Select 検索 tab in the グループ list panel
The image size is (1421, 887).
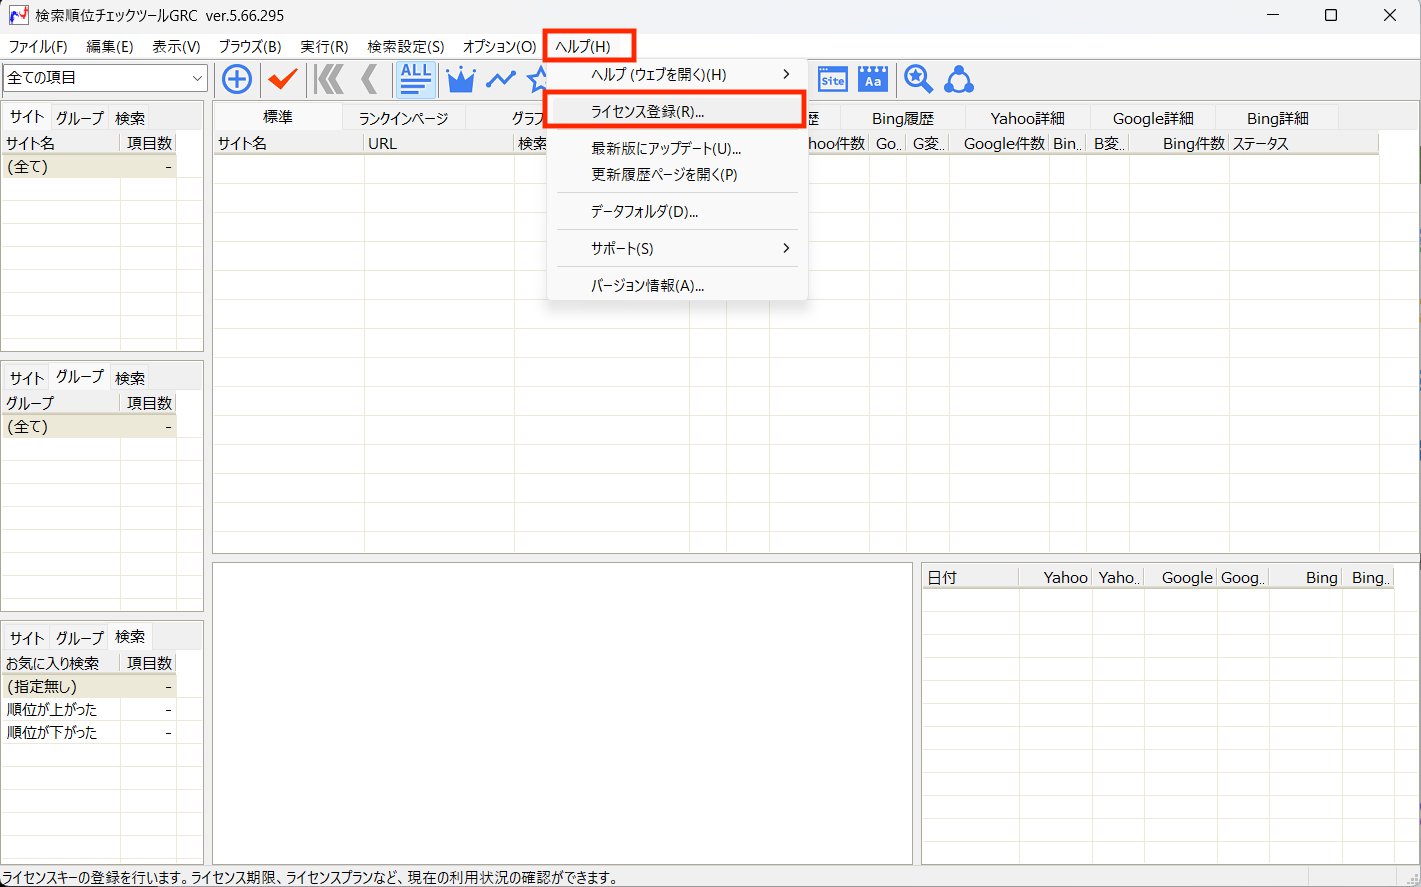[130, 378]
